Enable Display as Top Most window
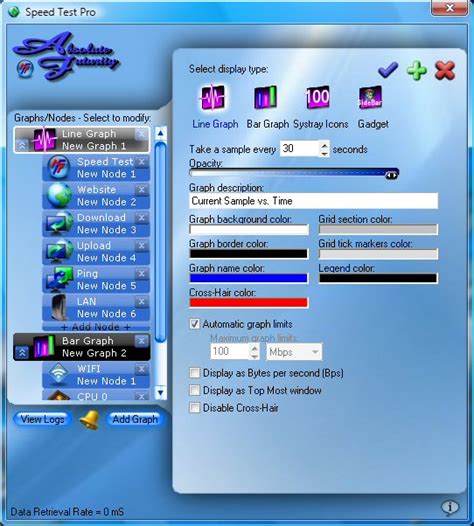474x526 pixels. (195, 390)
